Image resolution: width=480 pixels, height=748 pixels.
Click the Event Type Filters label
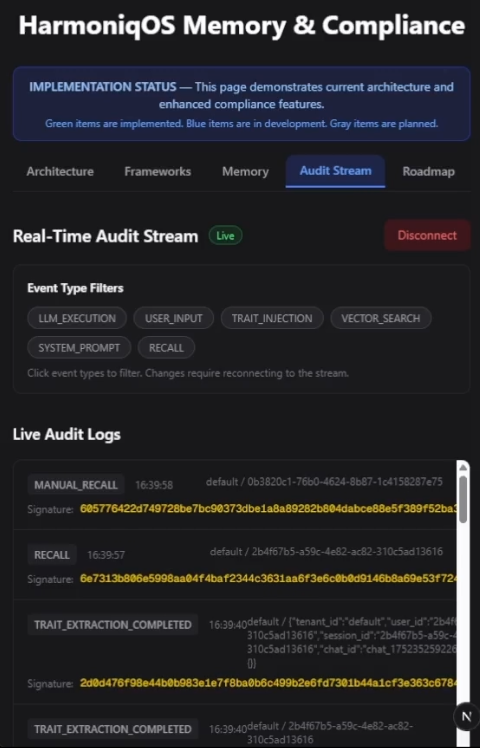pos(75,288)
